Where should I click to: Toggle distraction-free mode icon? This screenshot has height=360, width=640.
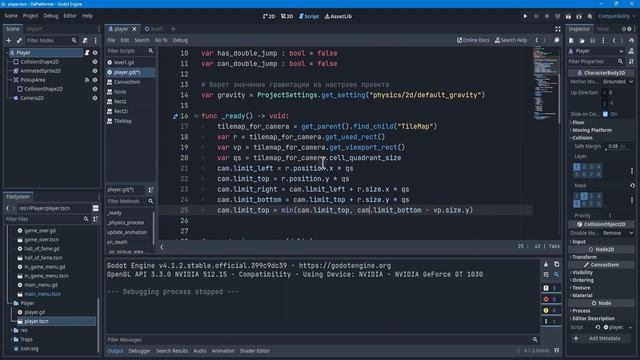click(x=558, y=29)
